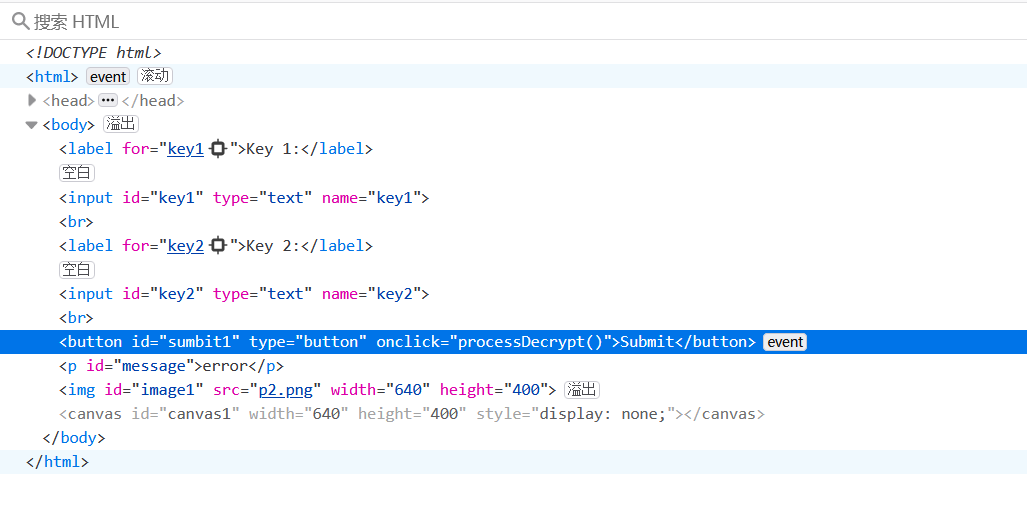Click the search magnifier icon

click(20, 21)
